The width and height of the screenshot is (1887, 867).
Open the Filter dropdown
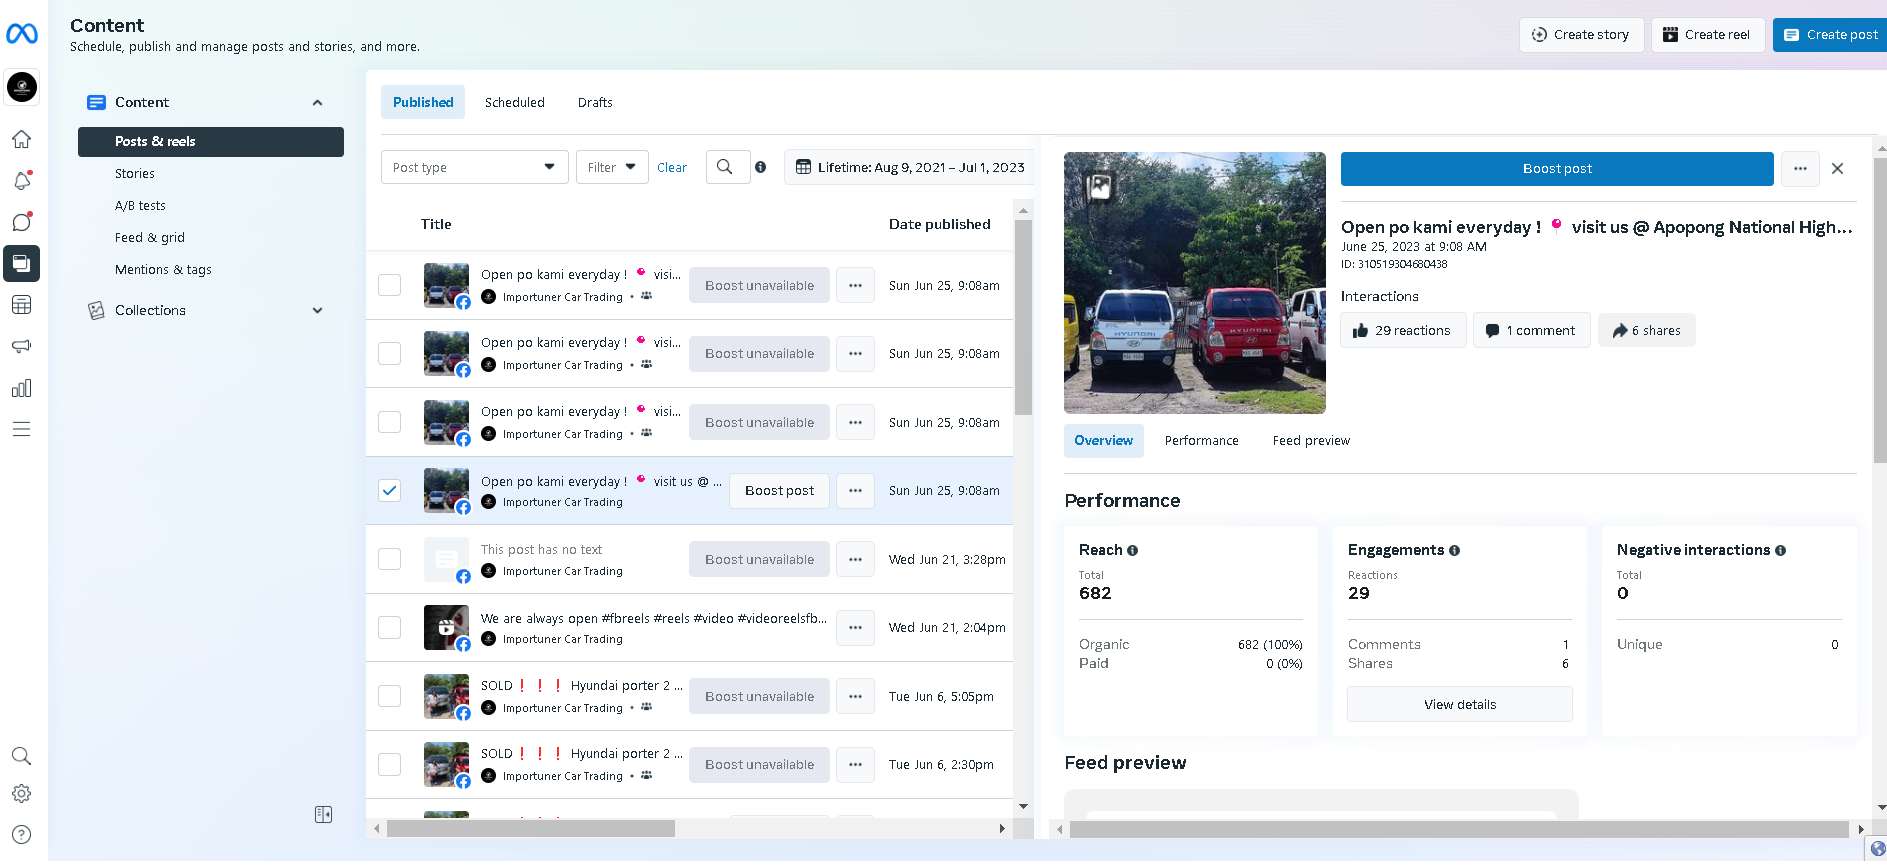(612, 167)
